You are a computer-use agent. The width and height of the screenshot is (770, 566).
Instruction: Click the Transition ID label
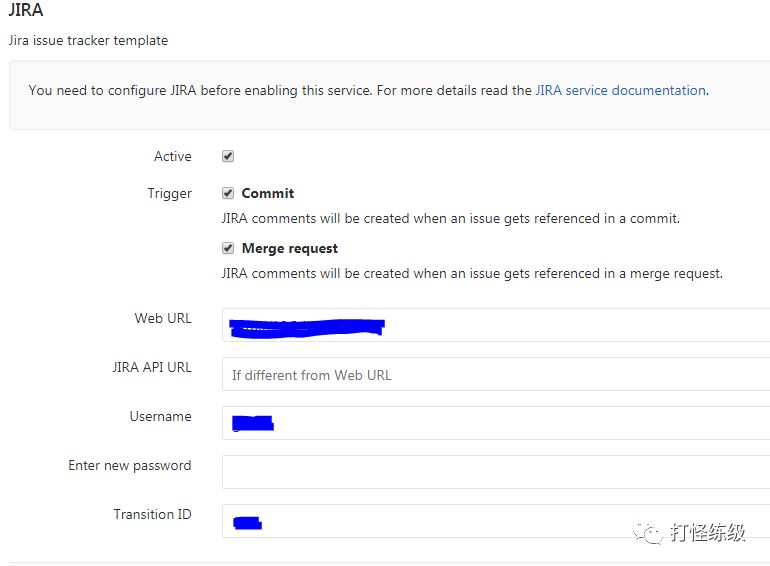point(152,514)
